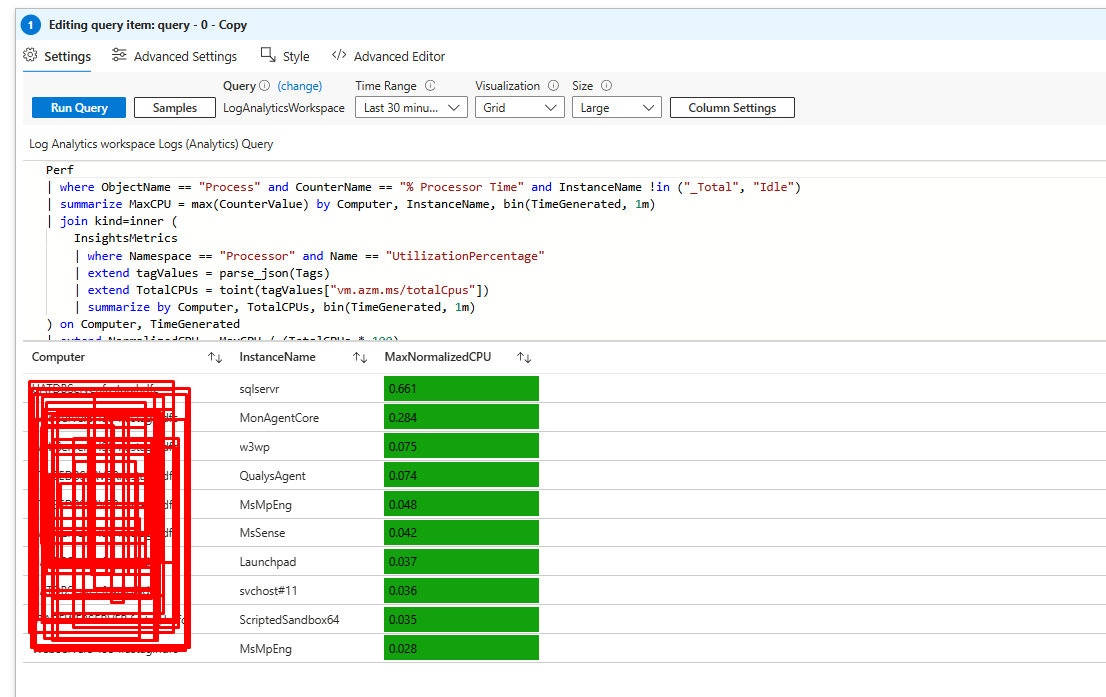Image resolution: width=1106 pixels, height=697 pixels.
Task: Select the svchost#11 cell
Action: [269, 590]
